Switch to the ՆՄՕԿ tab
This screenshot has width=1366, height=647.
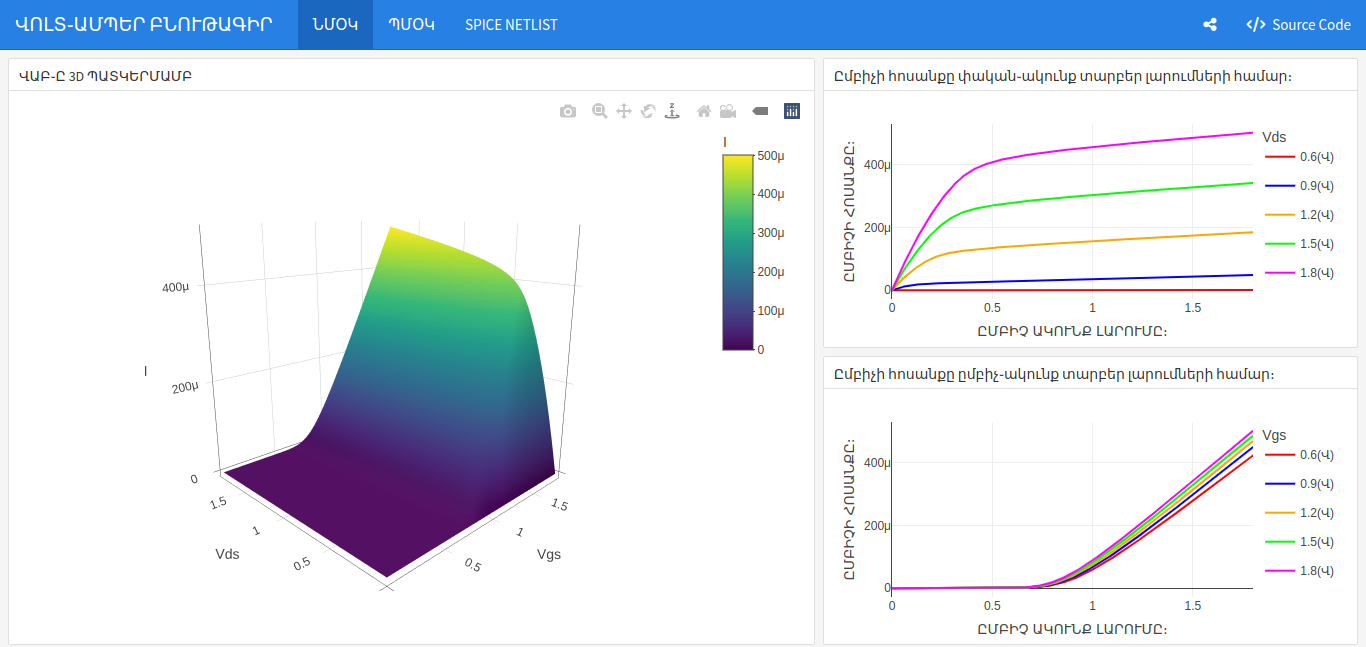[335, 25]
